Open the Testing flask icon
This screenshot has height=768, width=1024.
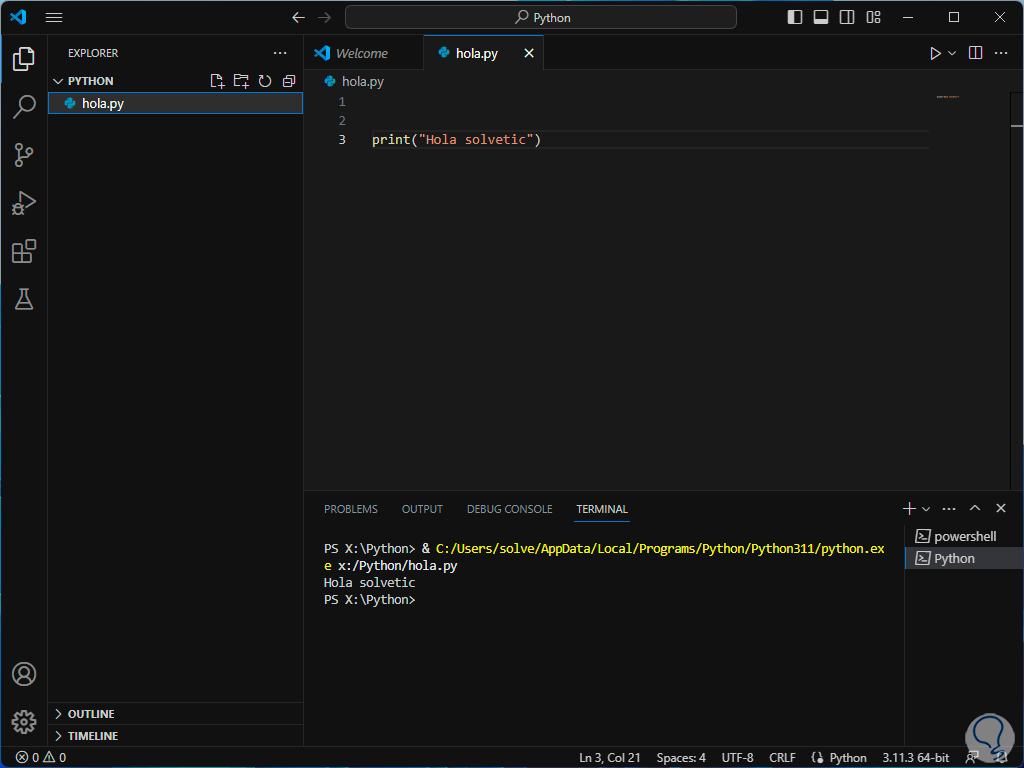24,299
